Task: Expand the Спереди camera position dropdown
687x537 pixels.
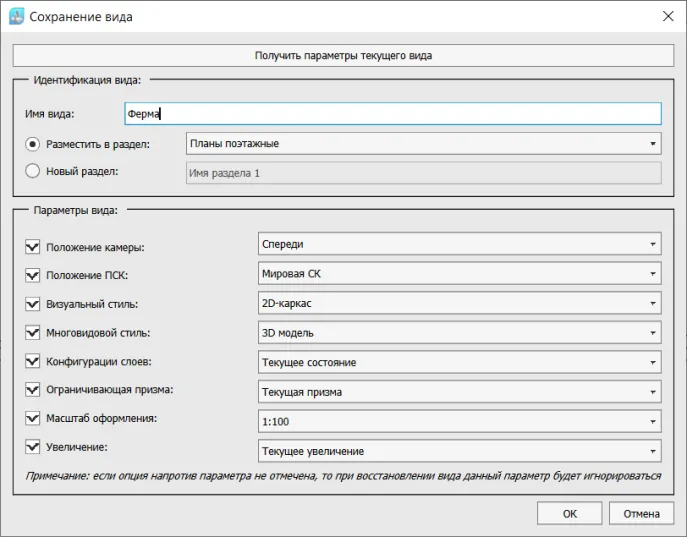Action: pos(458,244)
